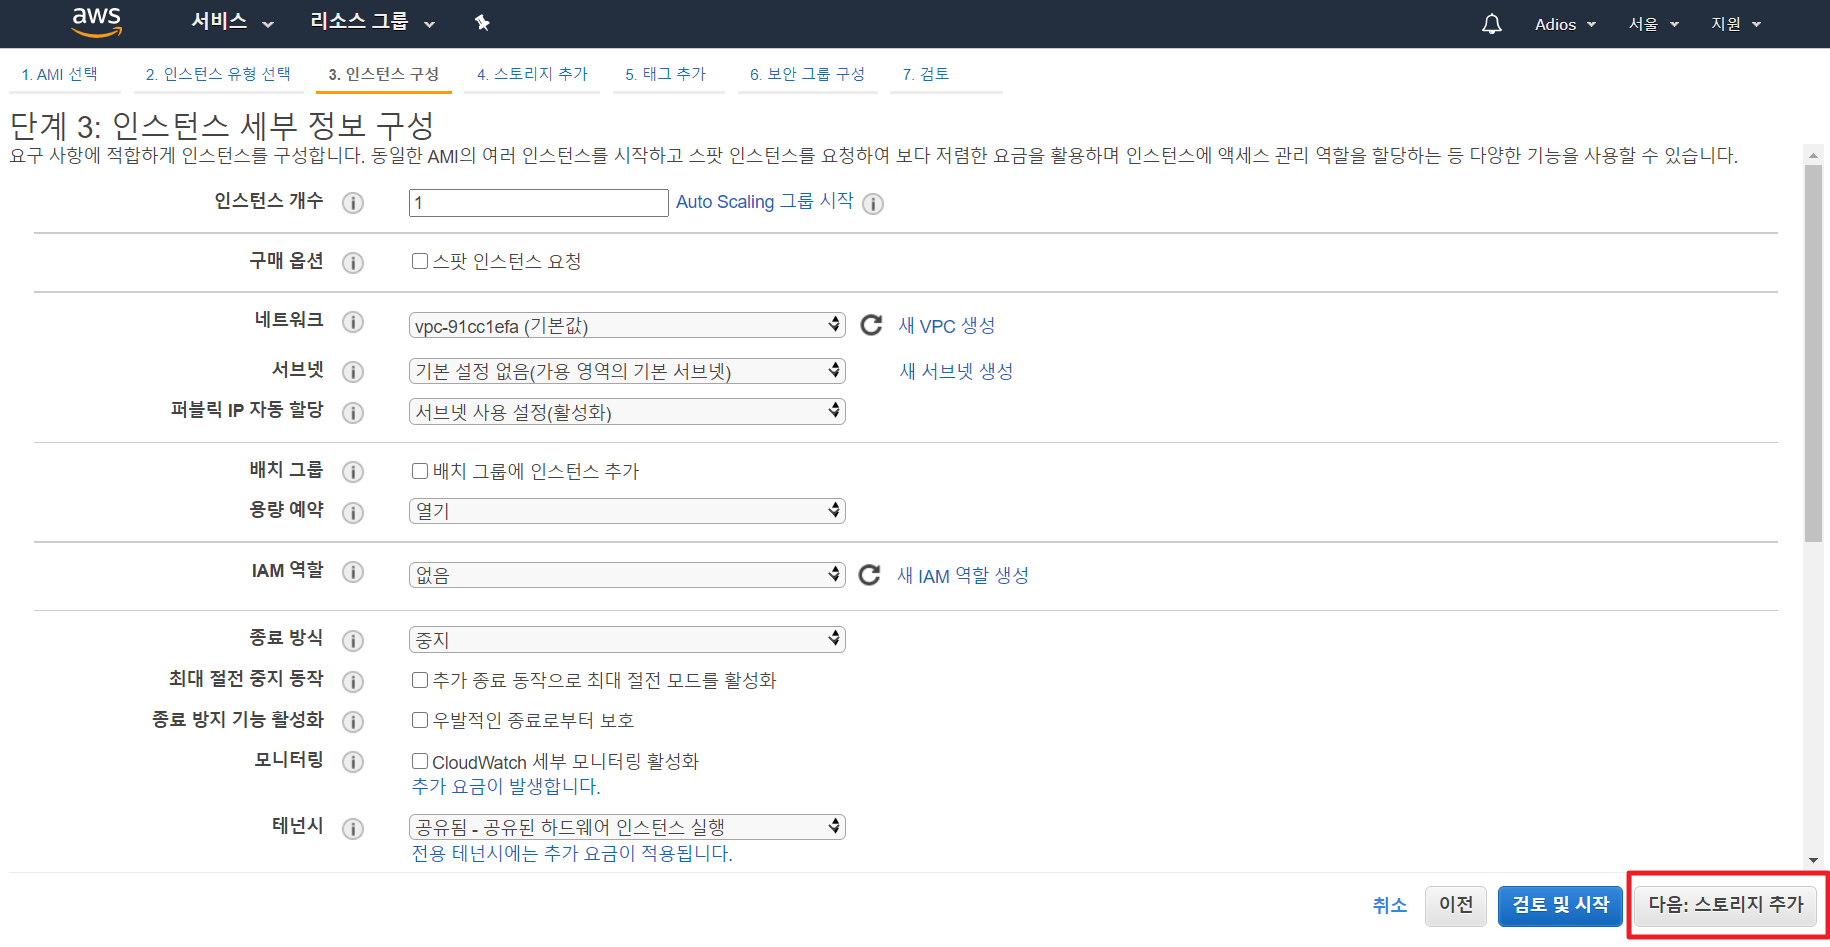Enable 스팟 인스턴스 요청 checkbox
The image size is (1830, 947).
tap(420, 261)
